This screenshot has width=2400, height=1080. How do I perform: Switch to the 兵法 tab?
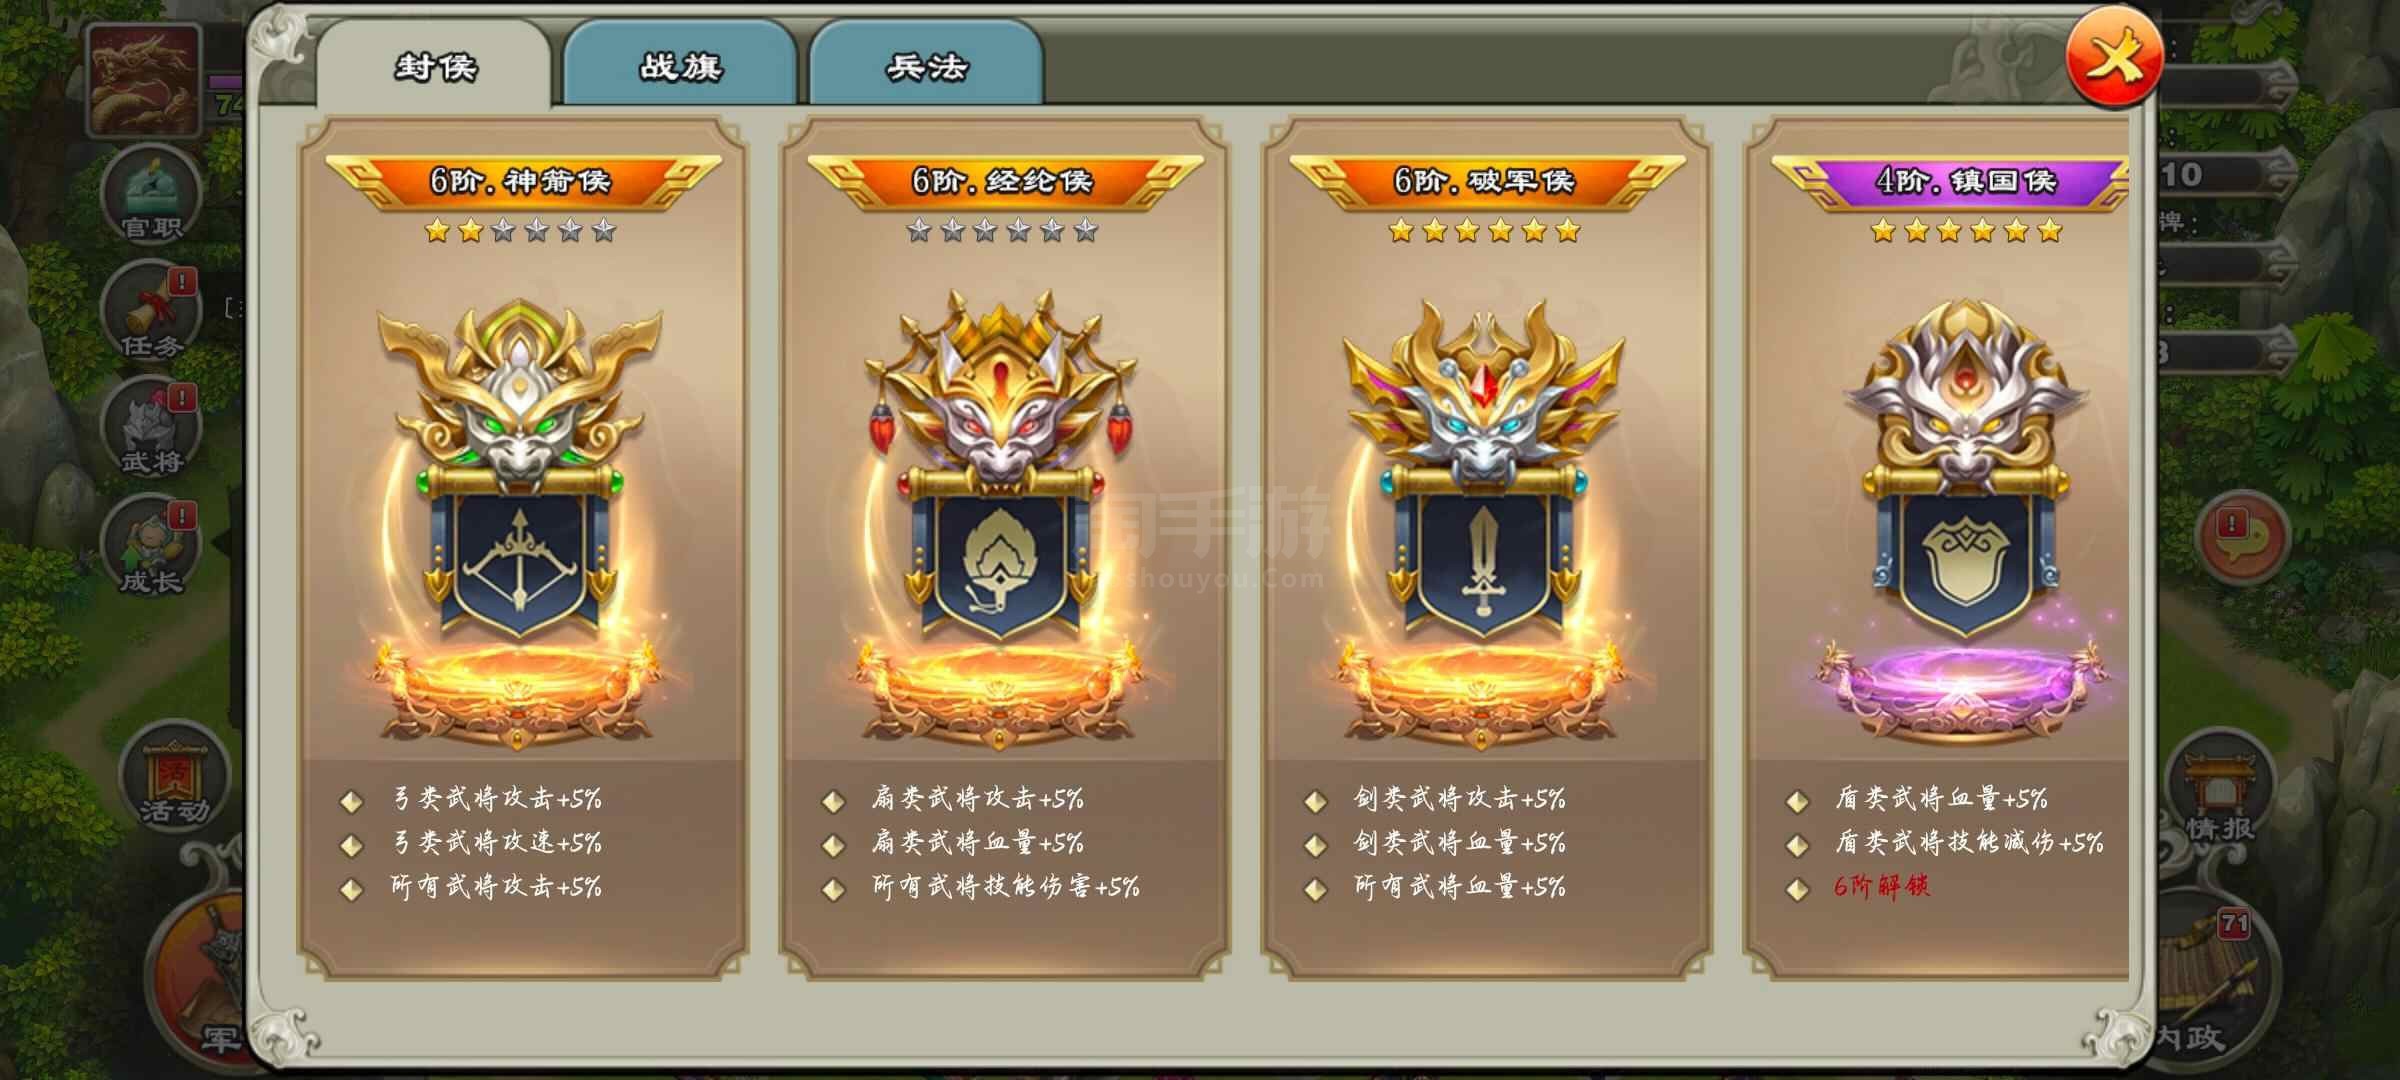coord(926,65)
